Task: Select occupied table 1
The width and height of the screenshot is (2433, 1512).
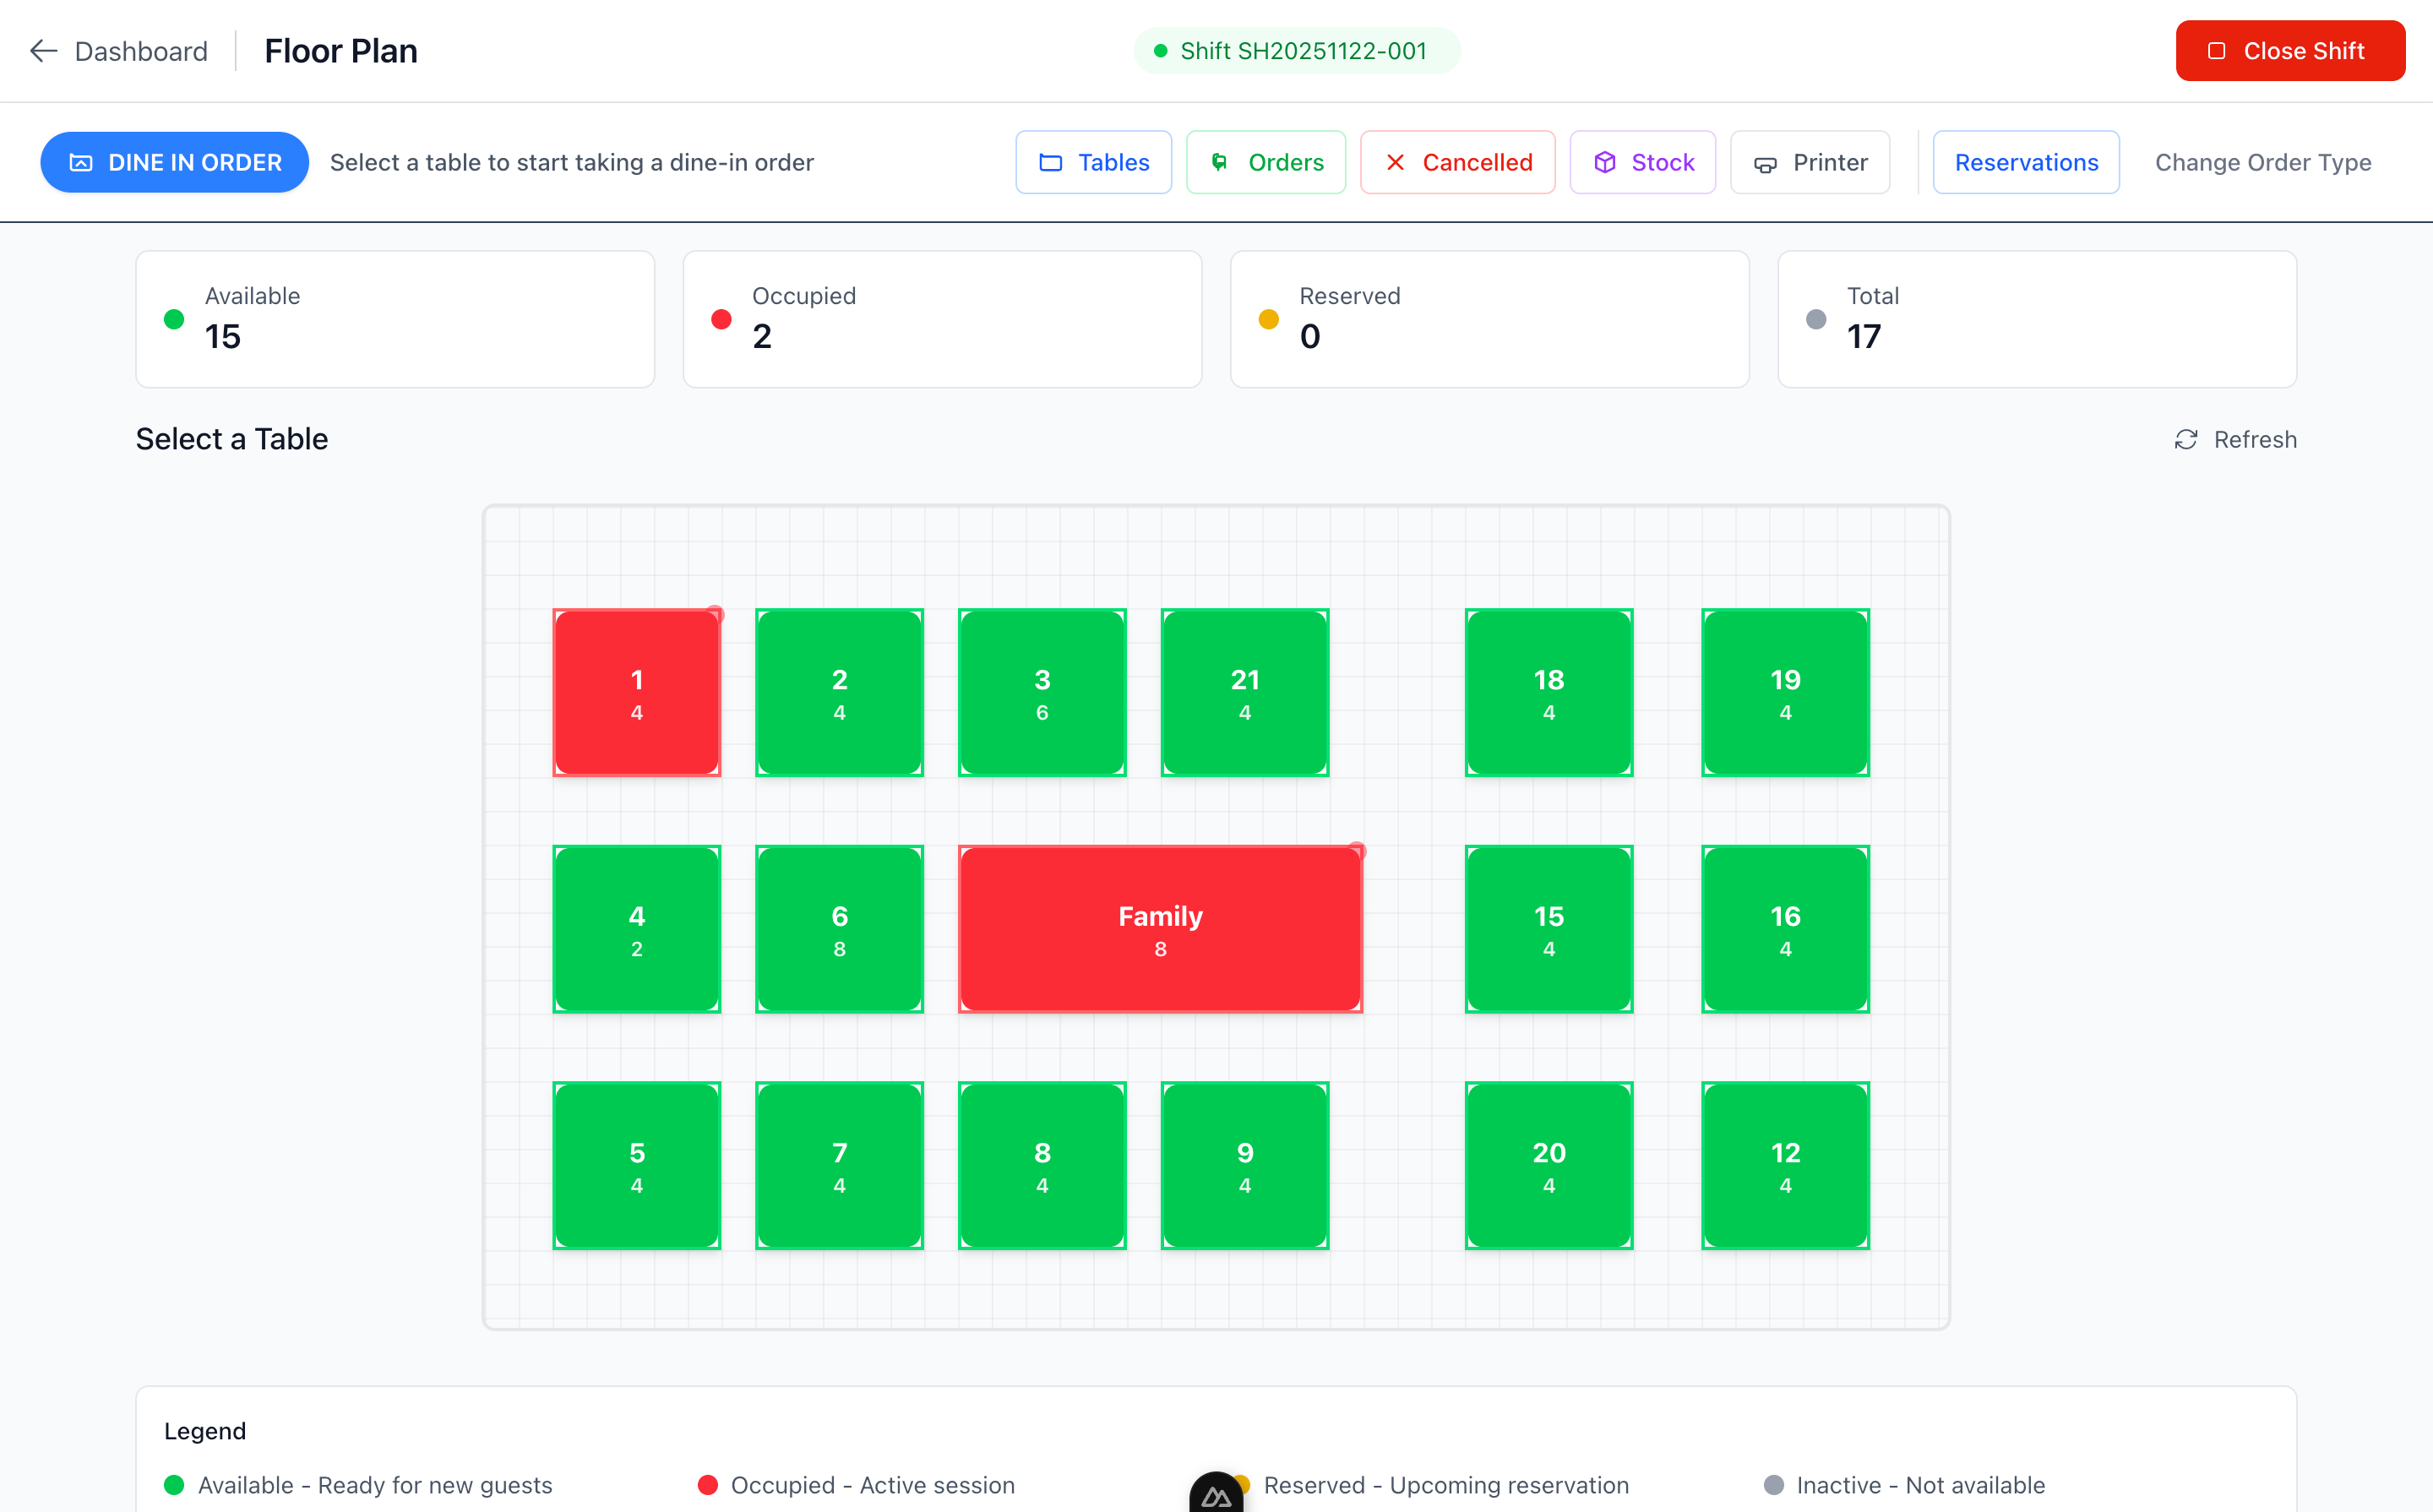Action: [637, 692]
